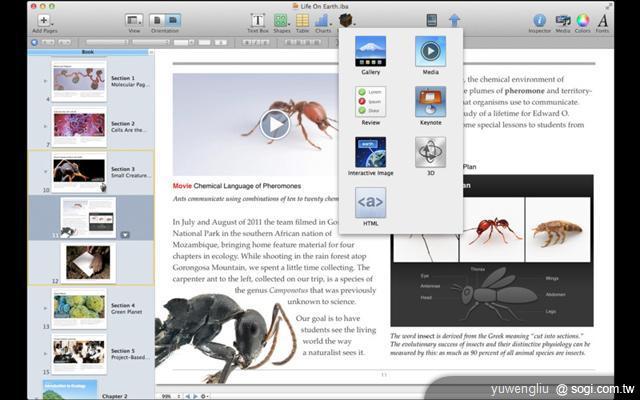Image resolution: width=640 pixels, height=400 pixels.
Task: Play the ant movie
Action: tap(275, 124)
